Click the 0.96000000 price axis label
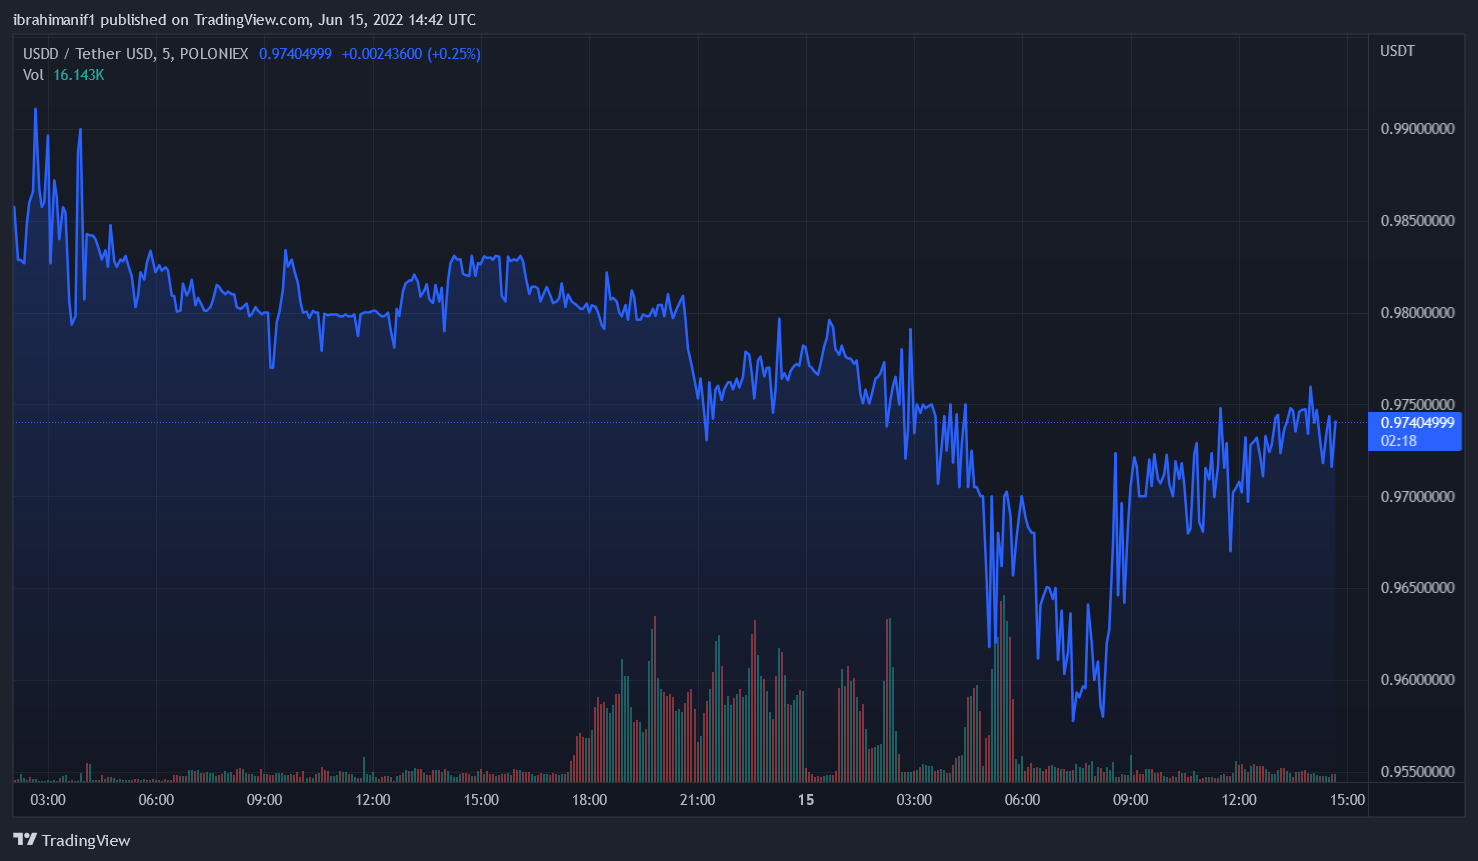The height and width of the screenshot is (861, 1478). [1417, 680]
